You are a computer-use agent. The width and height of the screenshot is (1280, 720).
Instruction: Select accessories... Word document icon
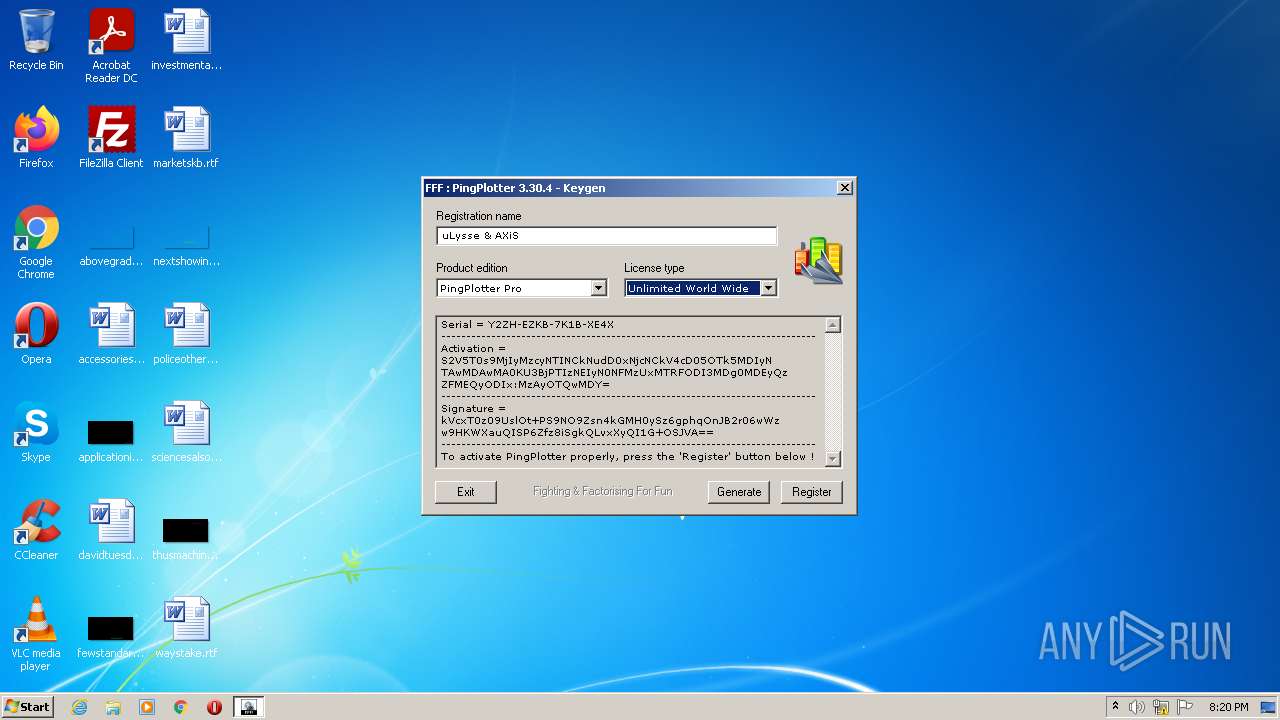pyautogui.click(x=111, y=334)
